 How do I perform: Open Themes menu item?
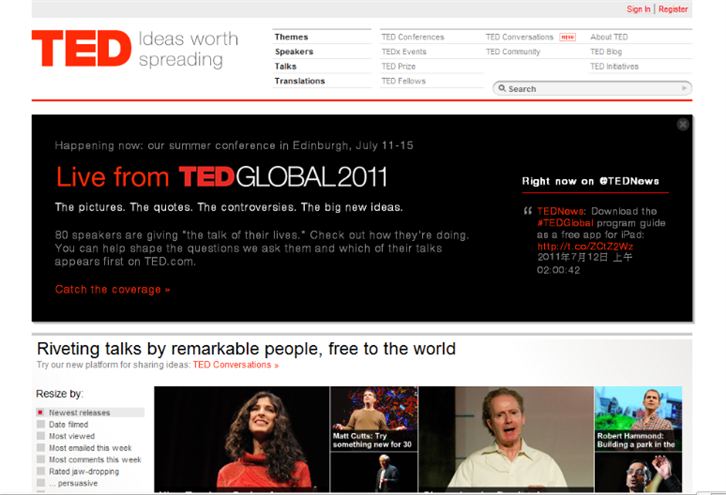pos(291,37)
